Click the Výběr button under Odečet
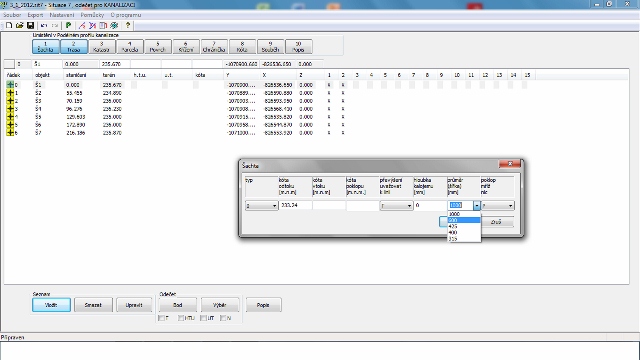The height and width of the screenshot is (360, 640). click(x=220, y=305)
